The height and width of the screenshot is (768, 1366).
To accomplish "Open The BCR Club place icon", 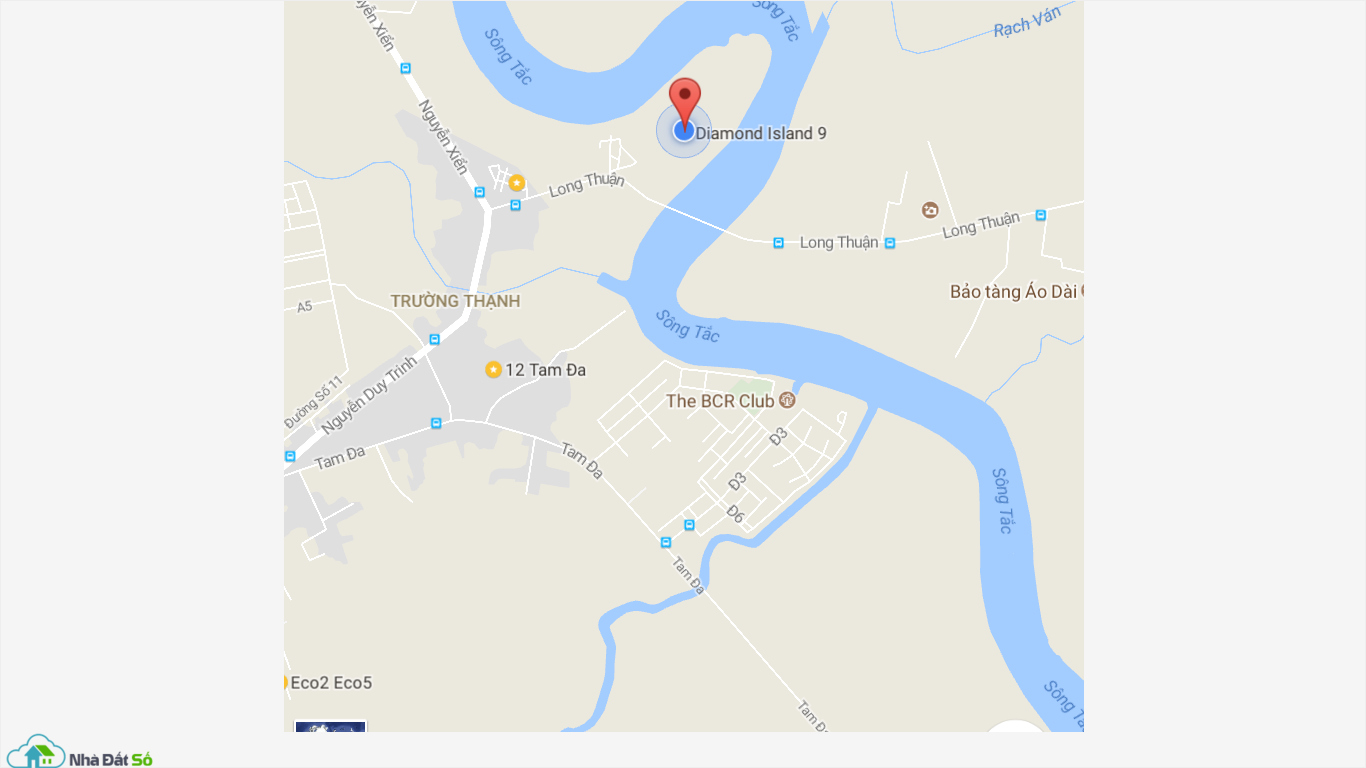I will [x=787, y=401].
